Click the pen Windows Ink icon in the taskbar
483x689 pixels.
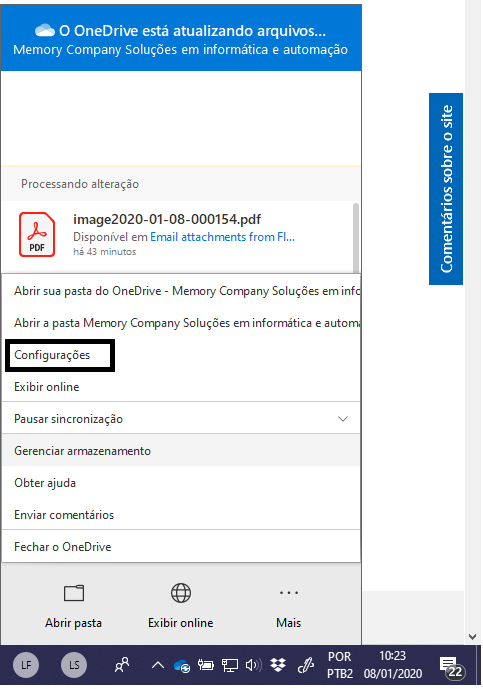click(305, 666)
